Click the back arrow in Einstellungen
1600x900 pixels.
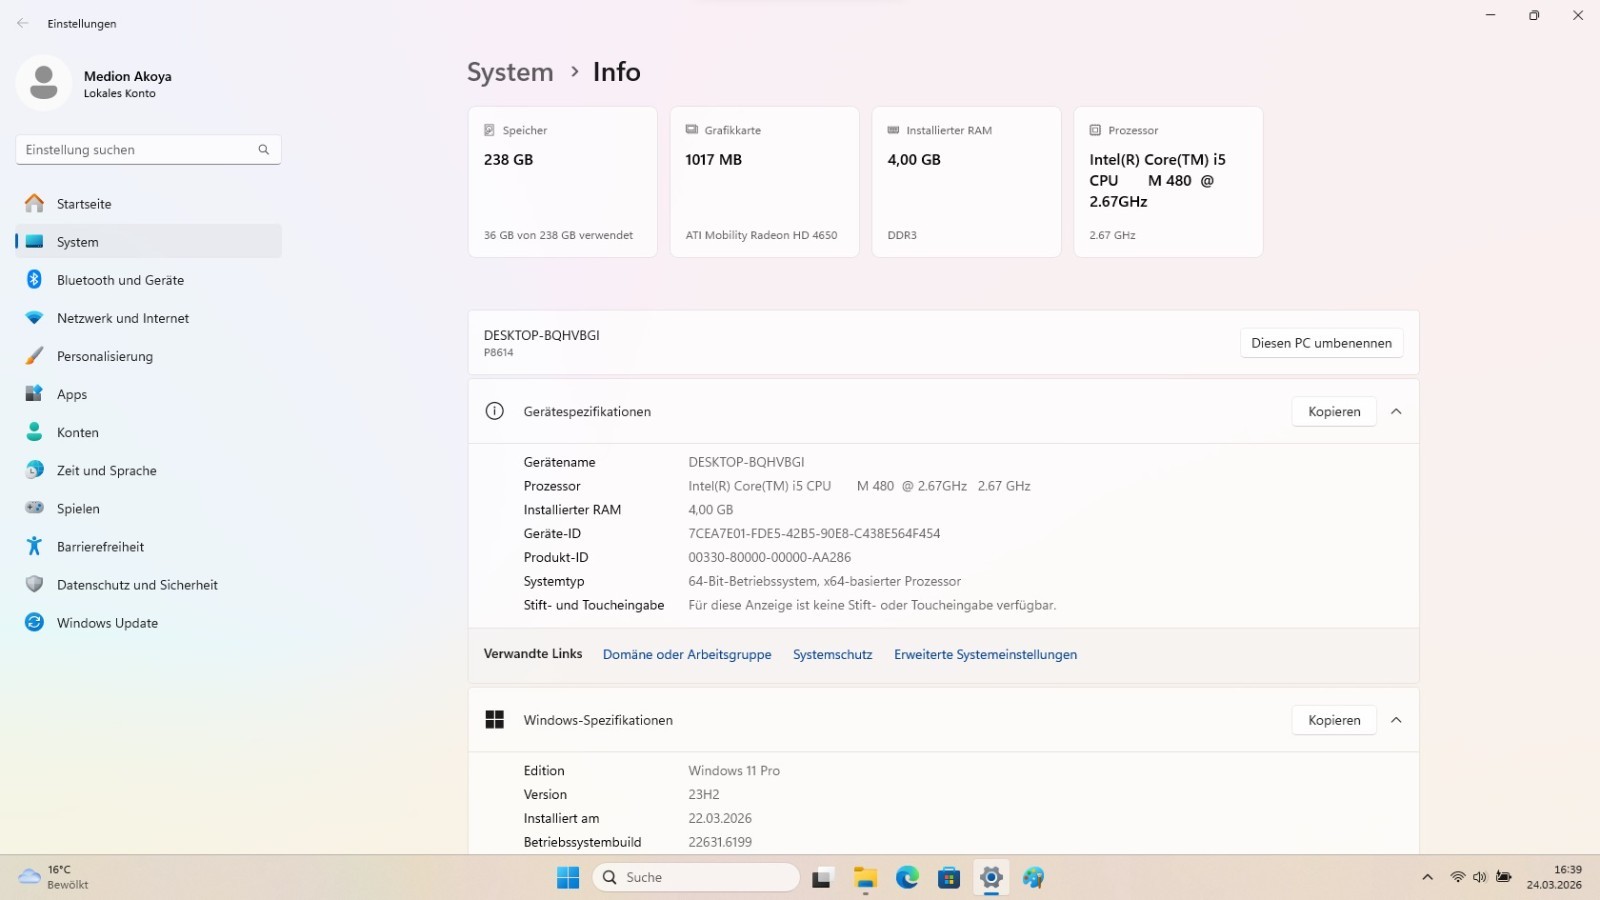[x=22, y=23]
